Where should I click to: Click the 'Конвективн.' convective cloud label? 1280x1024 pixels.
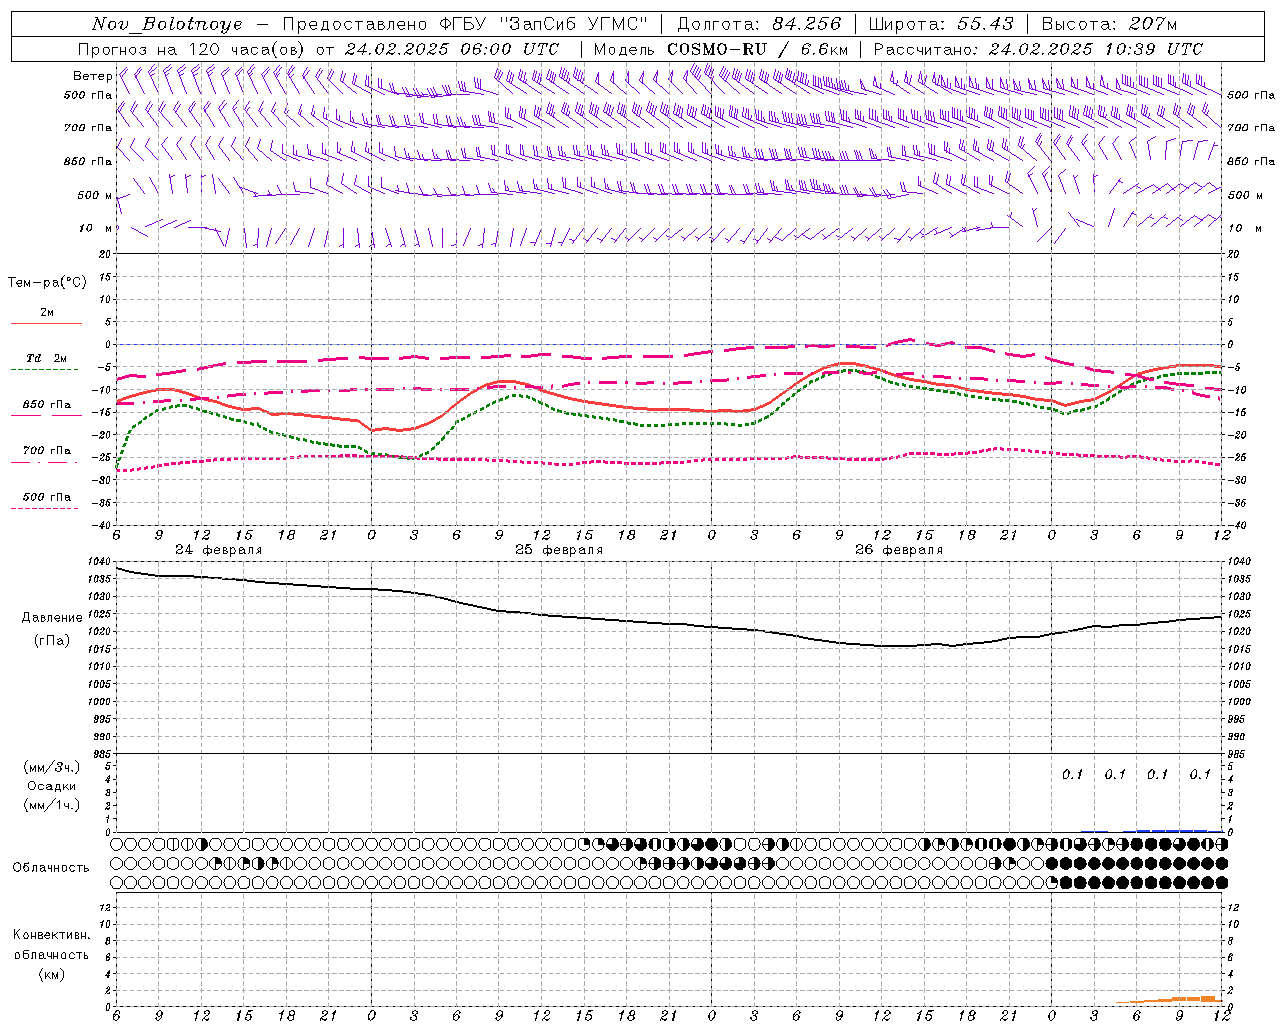tap(51, 935)
